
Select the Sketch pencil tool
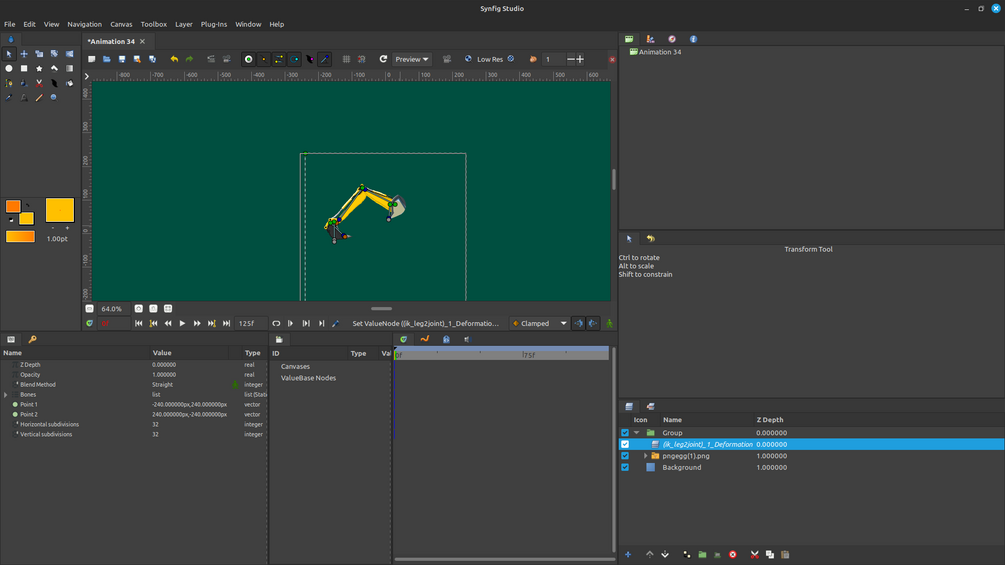tap(39, 98)
